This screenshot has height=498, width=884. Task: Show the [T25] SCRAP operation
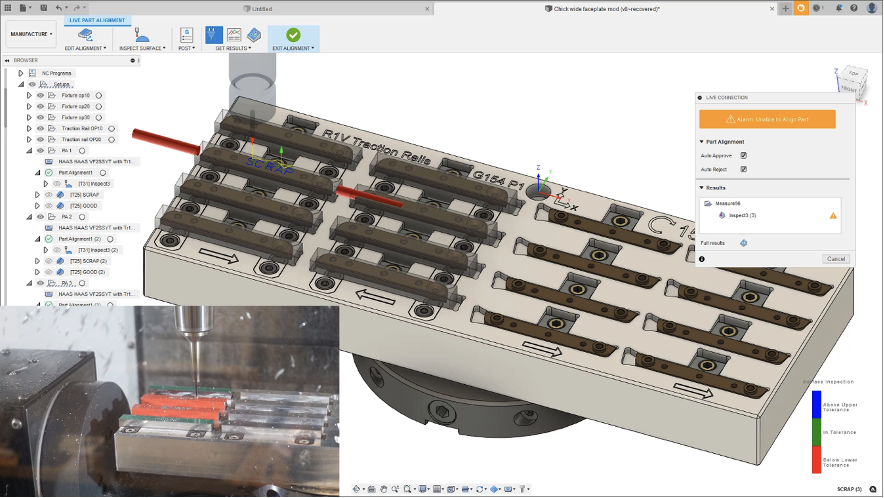point(48,195)
